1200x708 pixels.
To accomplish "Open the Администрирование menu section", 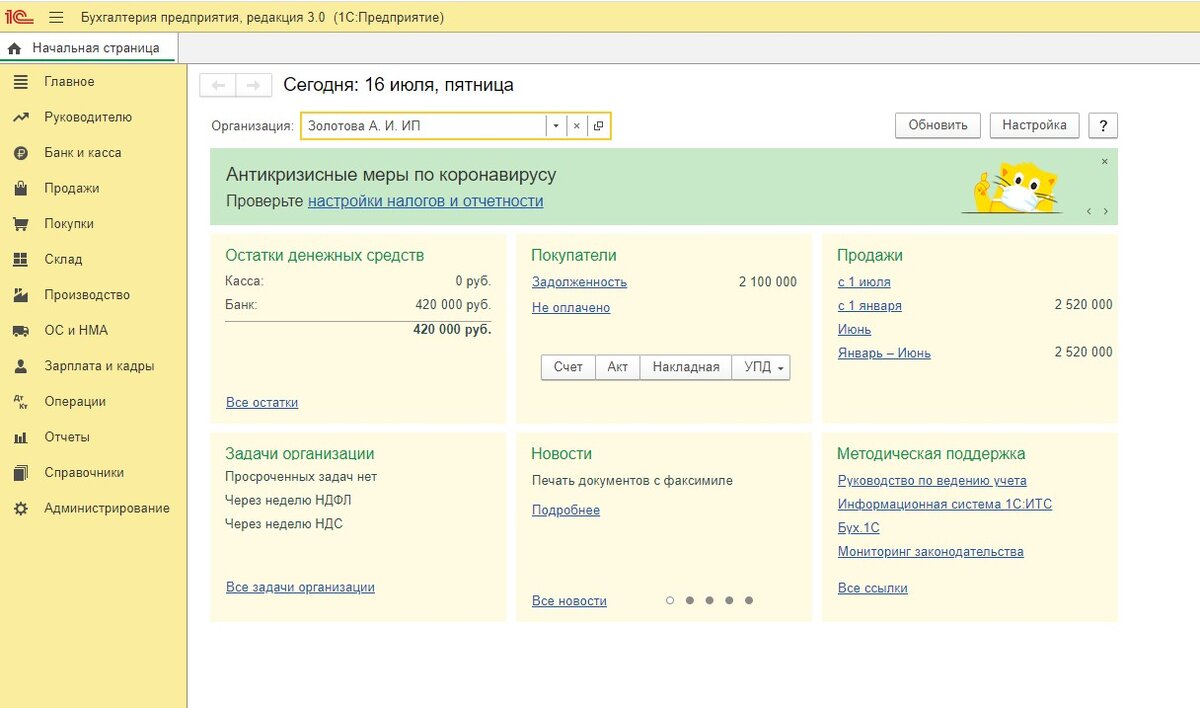I will 107,508.
